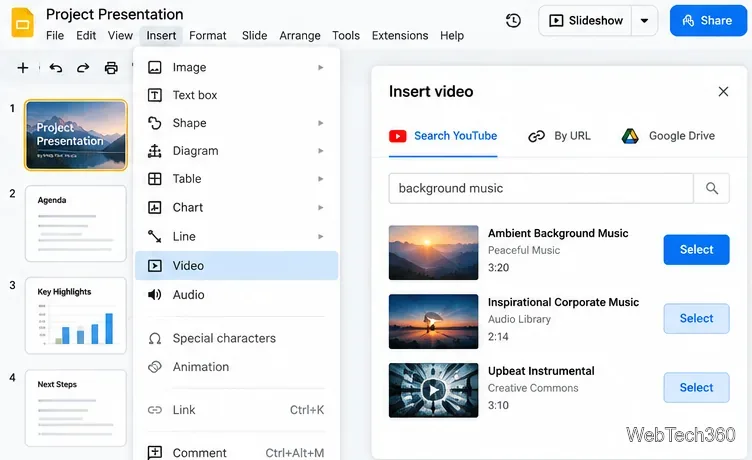Choose Image from the Insert menu
Image resolution: width=752 pixels, height=460 pixels.
[236, 67]
